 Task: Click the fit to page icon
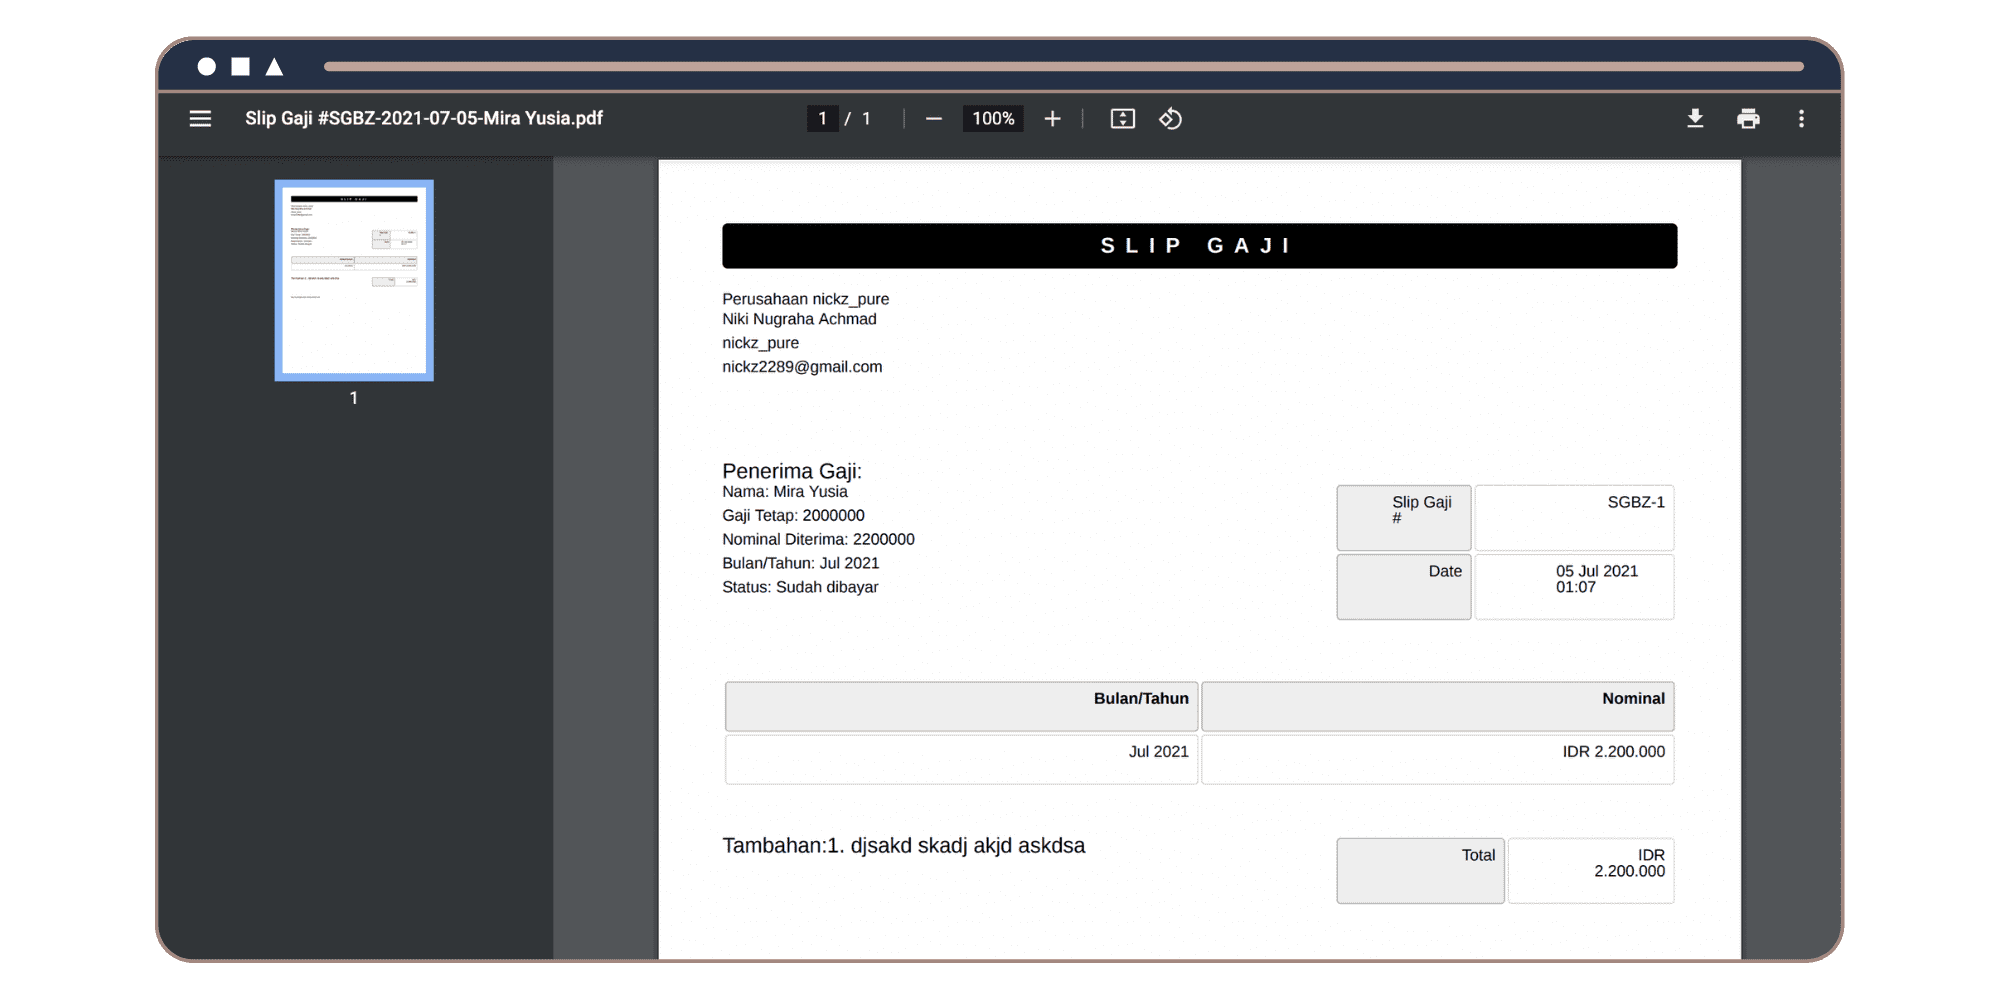[x=1122, y=119]
